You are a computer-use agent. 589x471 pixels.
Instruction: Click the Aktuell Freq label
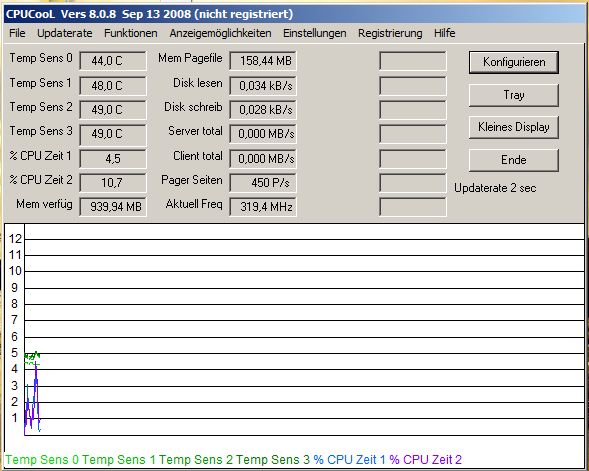coord(194,204)
